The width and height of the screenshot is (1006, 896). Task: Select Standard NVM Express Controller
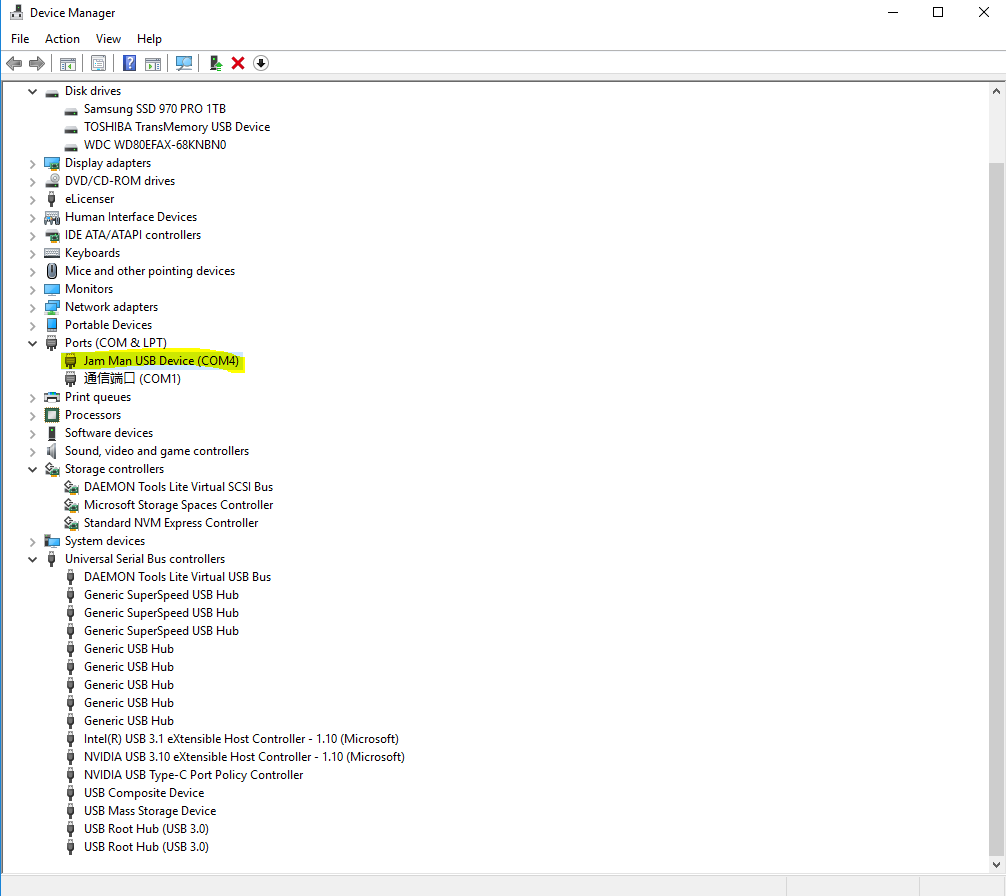tap(171, 523)
